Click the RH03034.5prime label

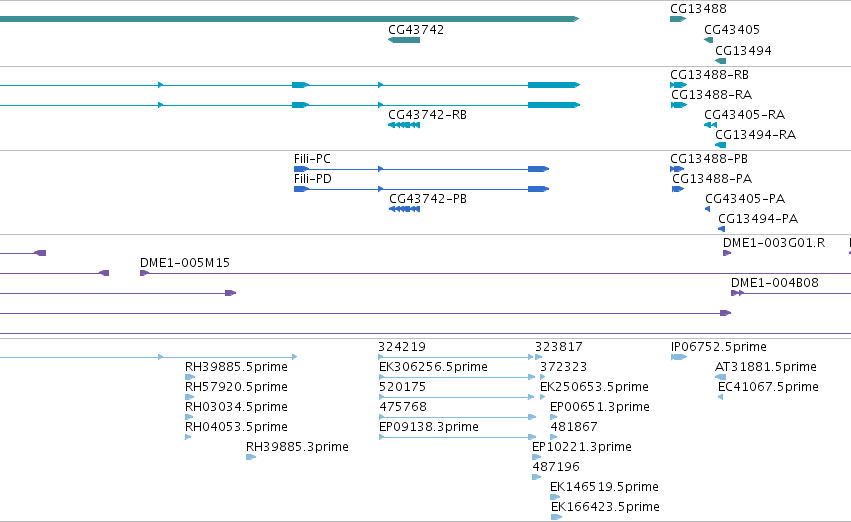point(236,408)
